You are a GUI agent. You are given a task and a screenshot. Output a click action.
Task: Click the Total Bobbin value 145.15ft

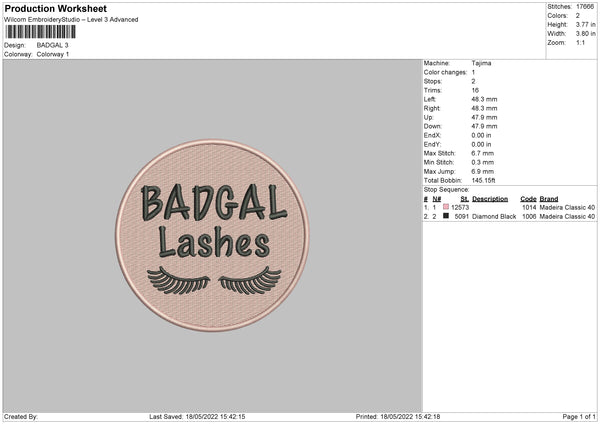(484, 181)
